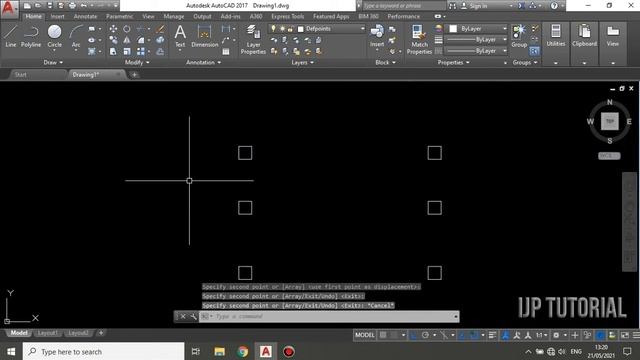Toggle Ortho mode in status bar
Image resolution: width=640 pixels, height=360 pixels.
[x=414, y=335]
